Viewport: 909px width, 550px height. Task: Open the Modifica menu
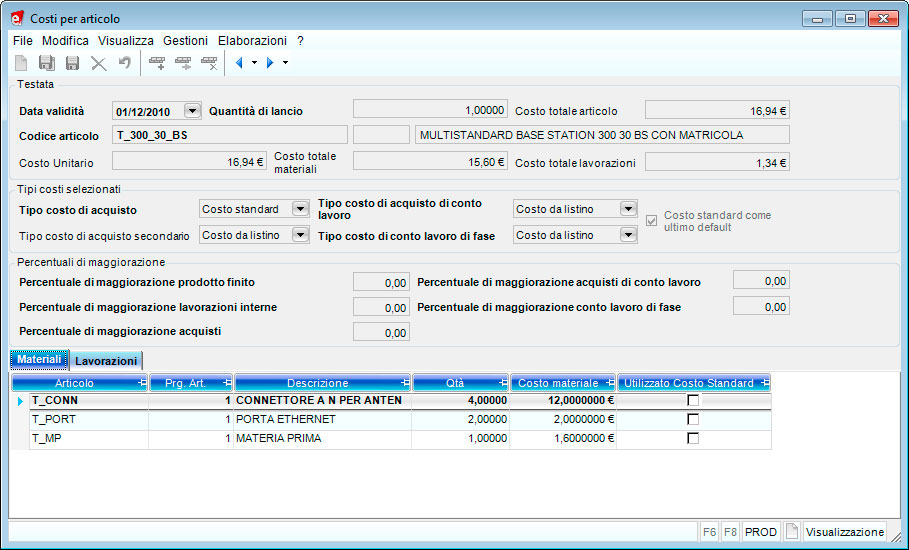point(66,41)
